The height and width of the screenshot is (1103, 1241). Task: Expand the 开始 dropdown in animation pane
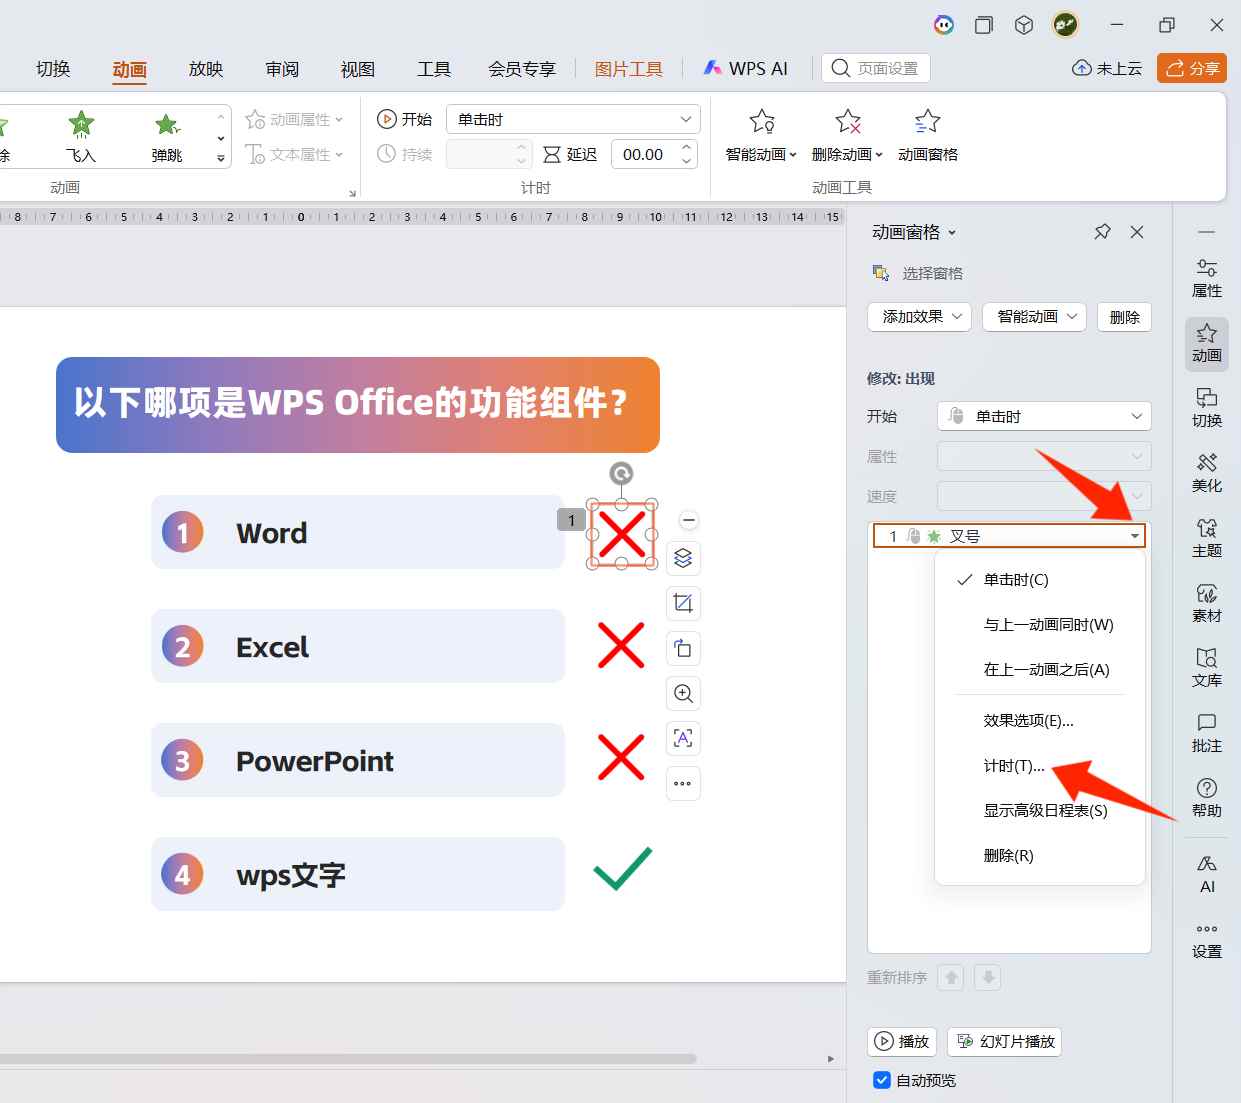[1043, 416]
